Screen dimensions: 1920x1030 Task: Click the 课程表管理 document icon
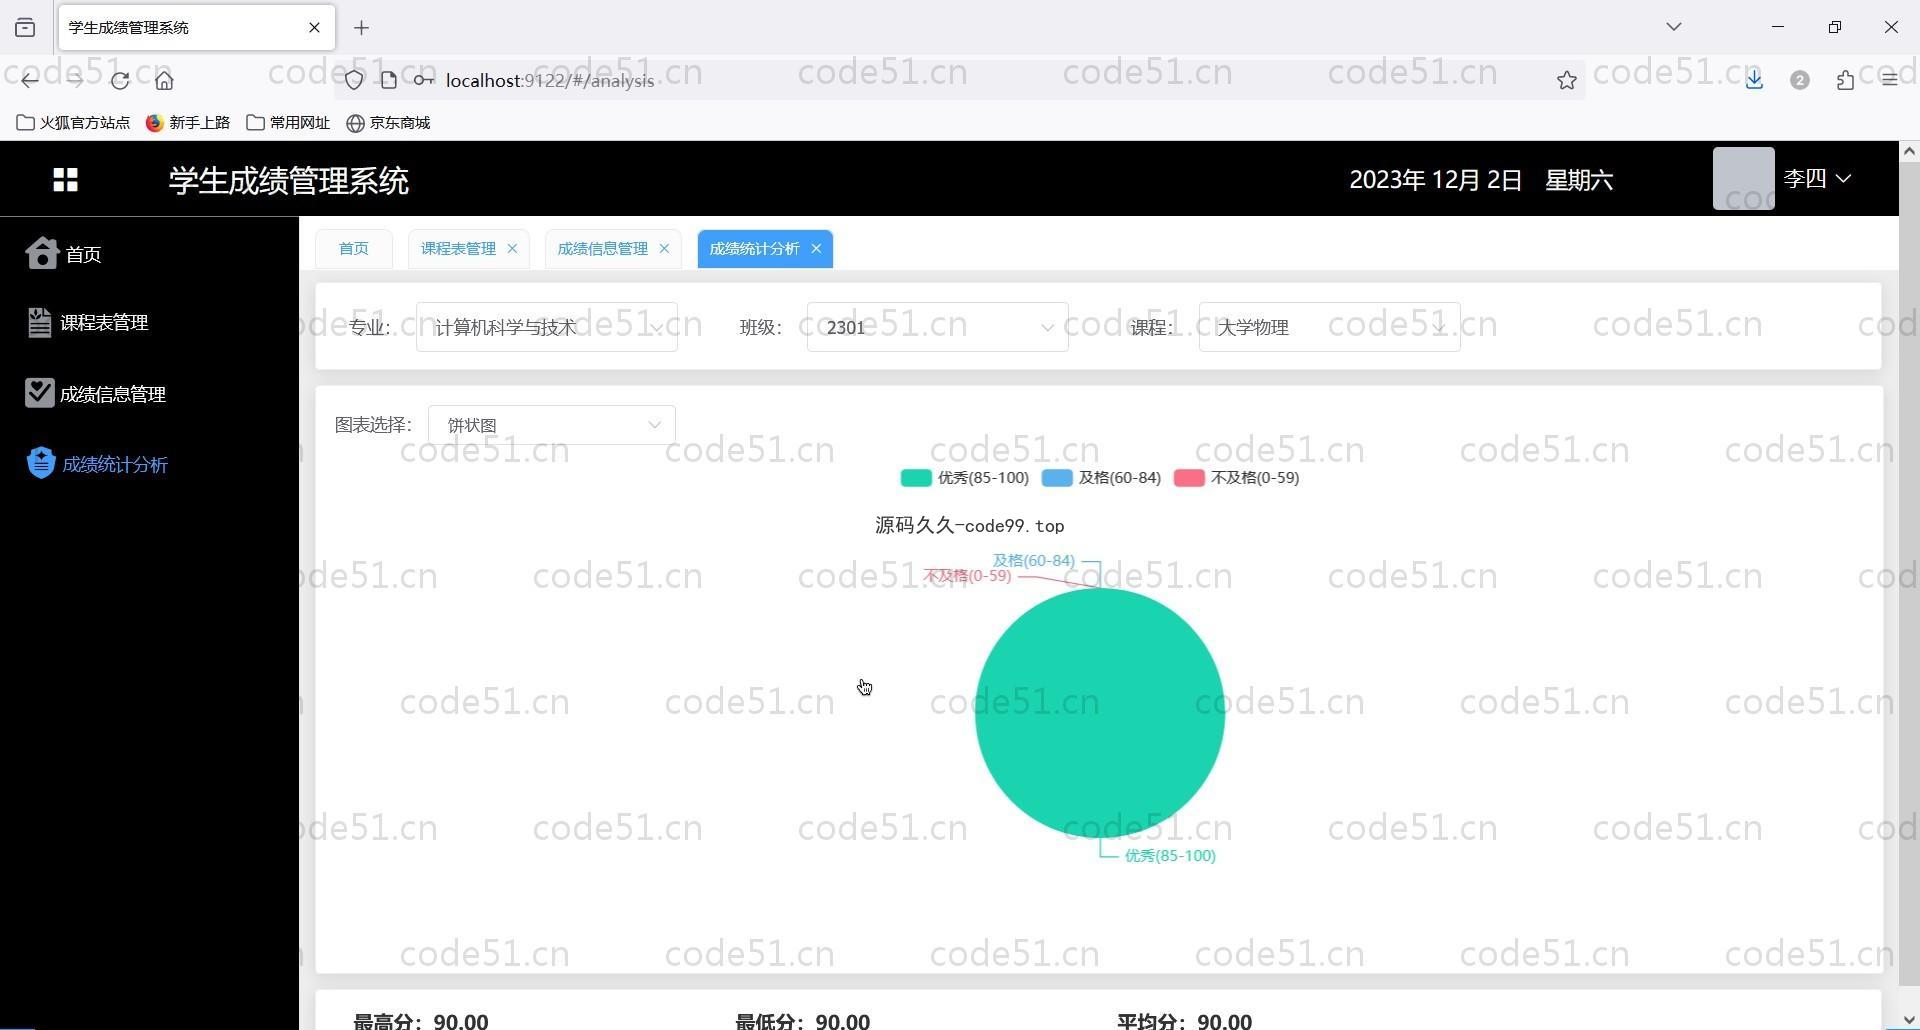[39, 322]
